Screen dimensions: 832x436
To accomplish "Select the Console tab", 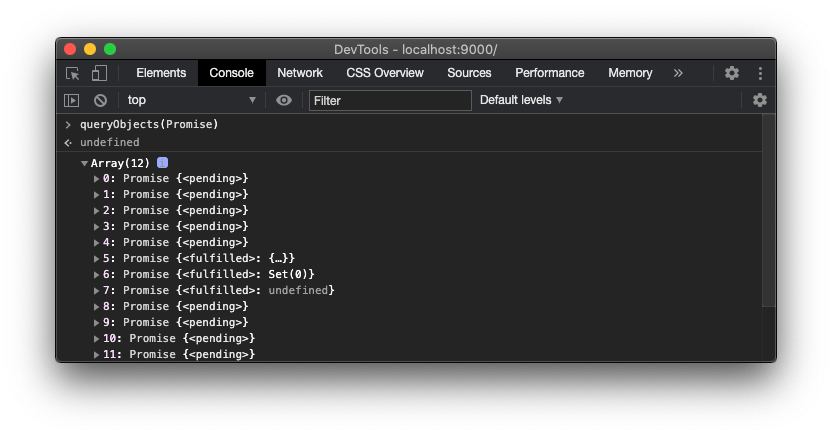I will pos(231,73).
